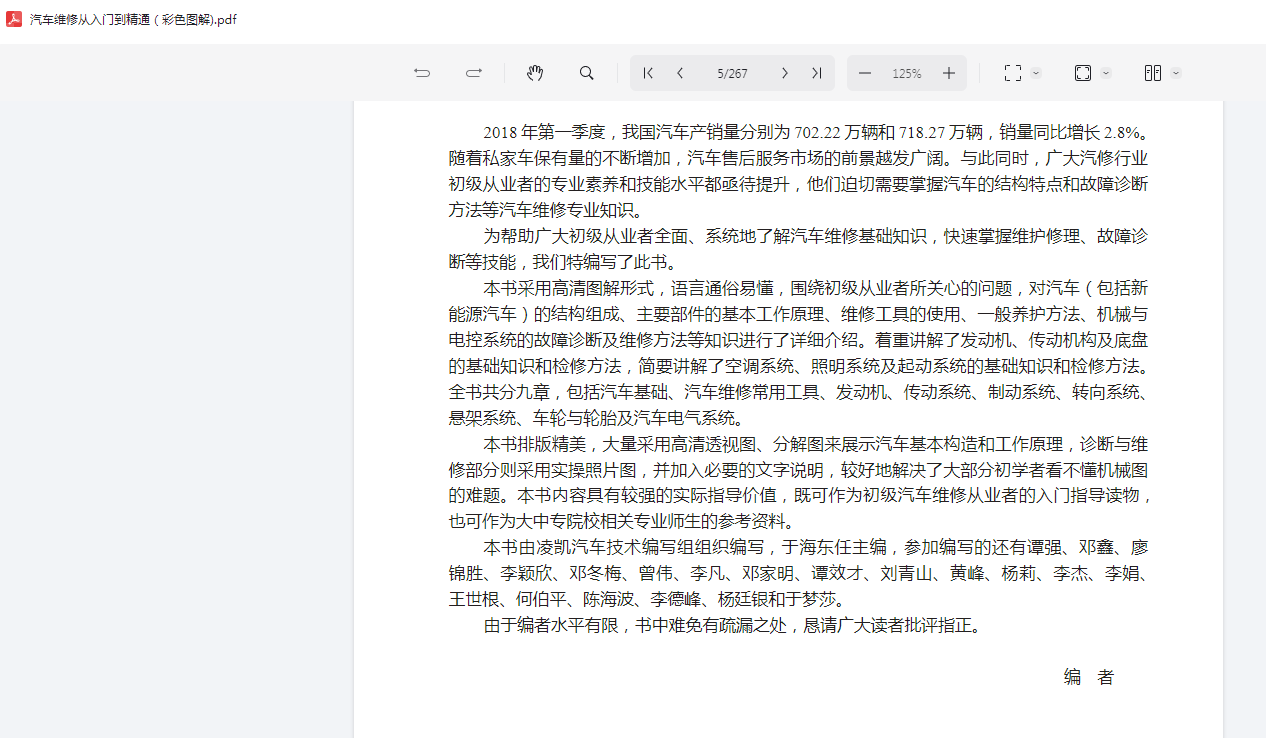Zoom out with the minus button
Image resolution: width=1266 pixels, height=738 pixels.
point(865,73)
